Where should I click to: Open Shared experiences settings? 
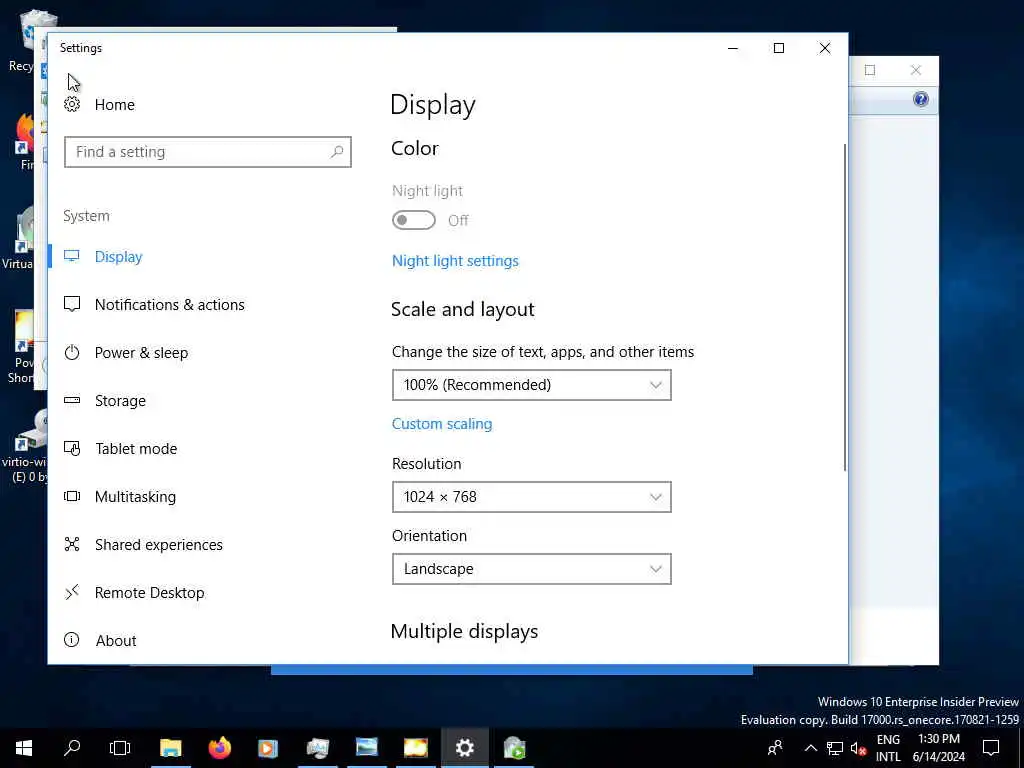(x=159, y=545)
